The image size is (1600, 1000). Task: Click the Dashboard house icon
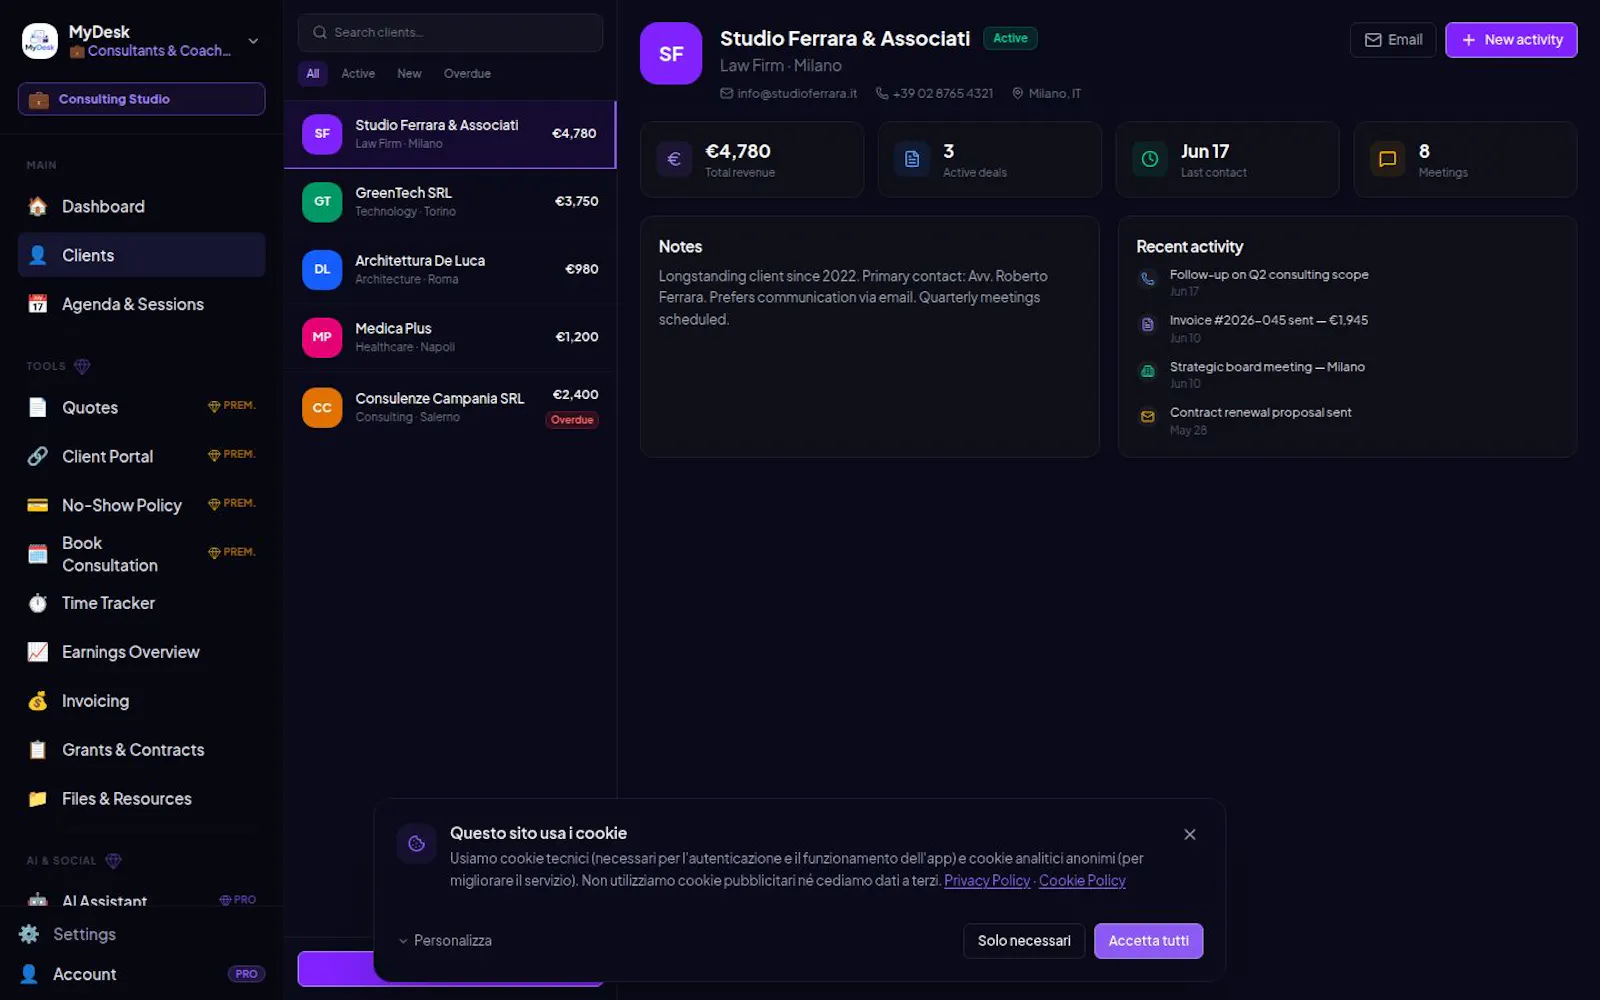tap(38, 206)
